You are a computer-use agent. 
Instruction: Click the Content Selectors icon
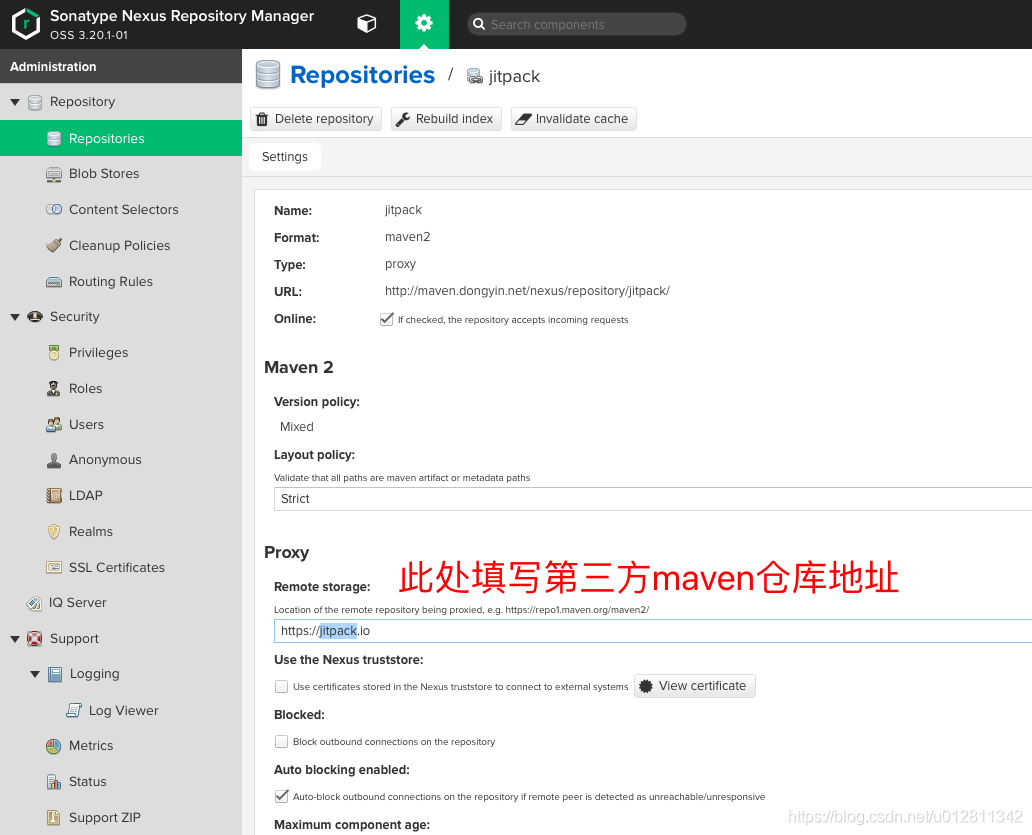coord(54,209)
